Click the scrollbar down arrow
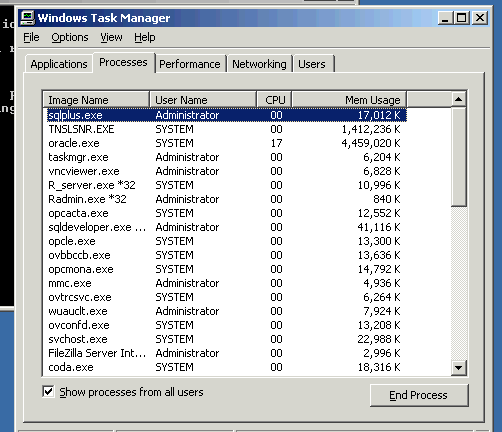Screen dimensions: 502x432 click(x=459, y=368)
